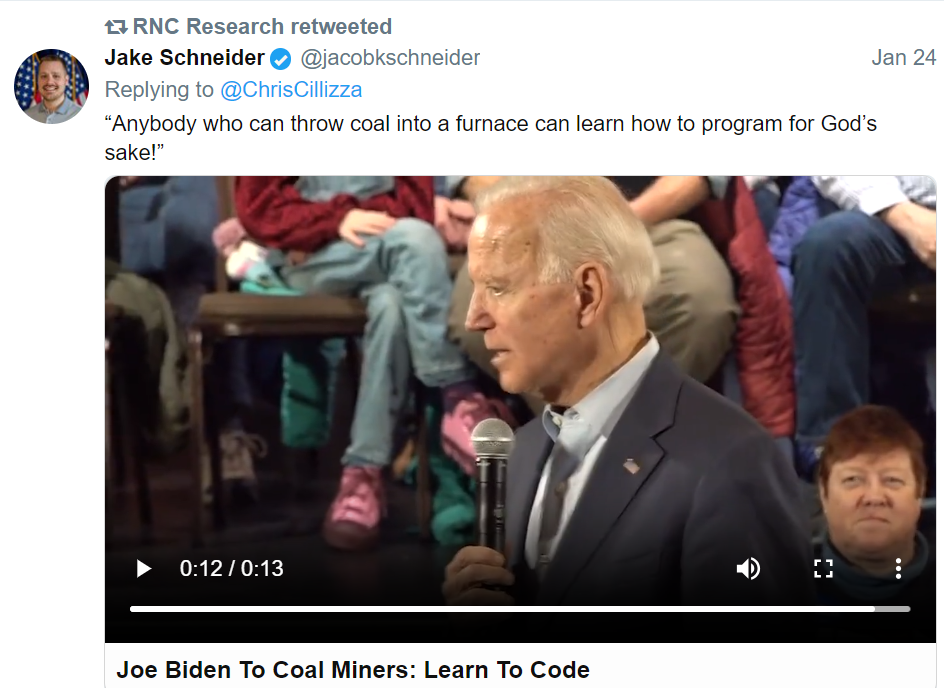Open the @jacobkschneider handle
This screenshot has height=688, width=944.
tap(390, 58)
